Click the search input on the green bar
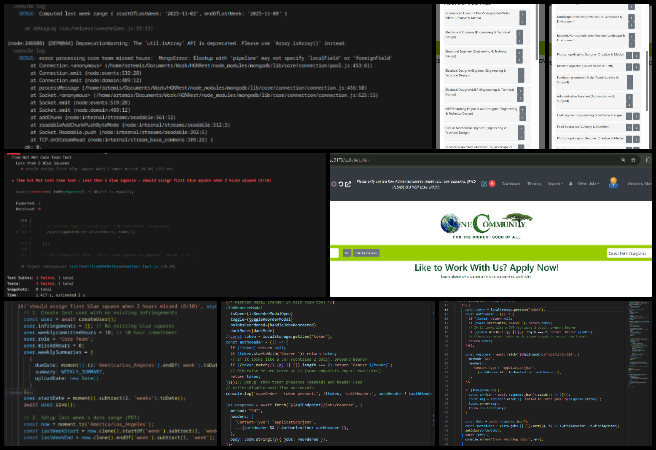The image size is (656, 450). pyautogui.click(x=334, y=253)
